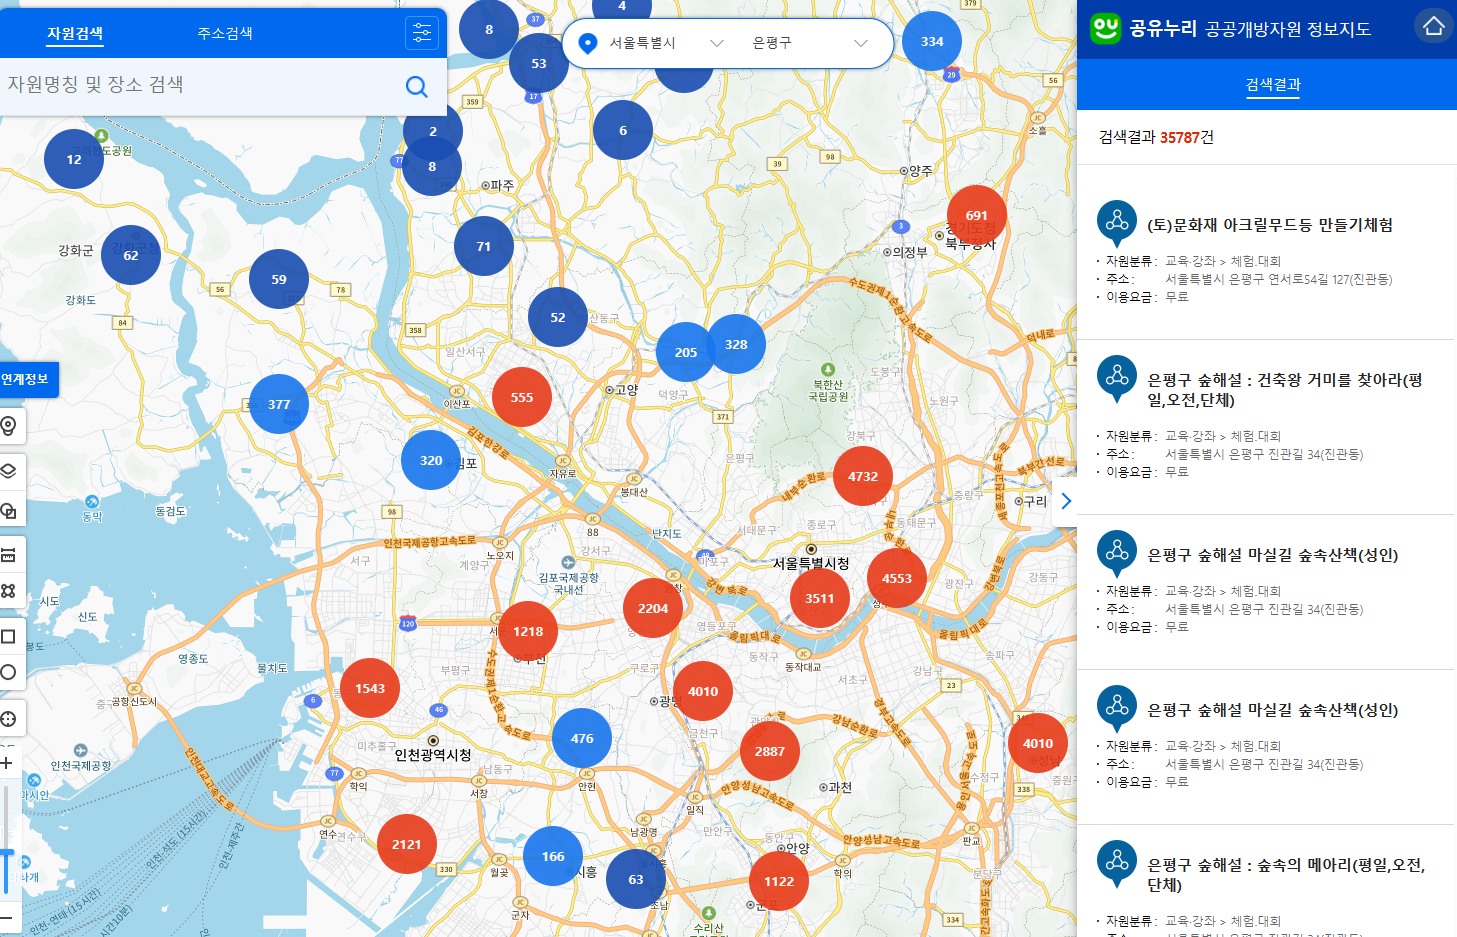Click the crosshair current location tool
The height and width of the screenshot is (937, 1457).
pos(9,718)
